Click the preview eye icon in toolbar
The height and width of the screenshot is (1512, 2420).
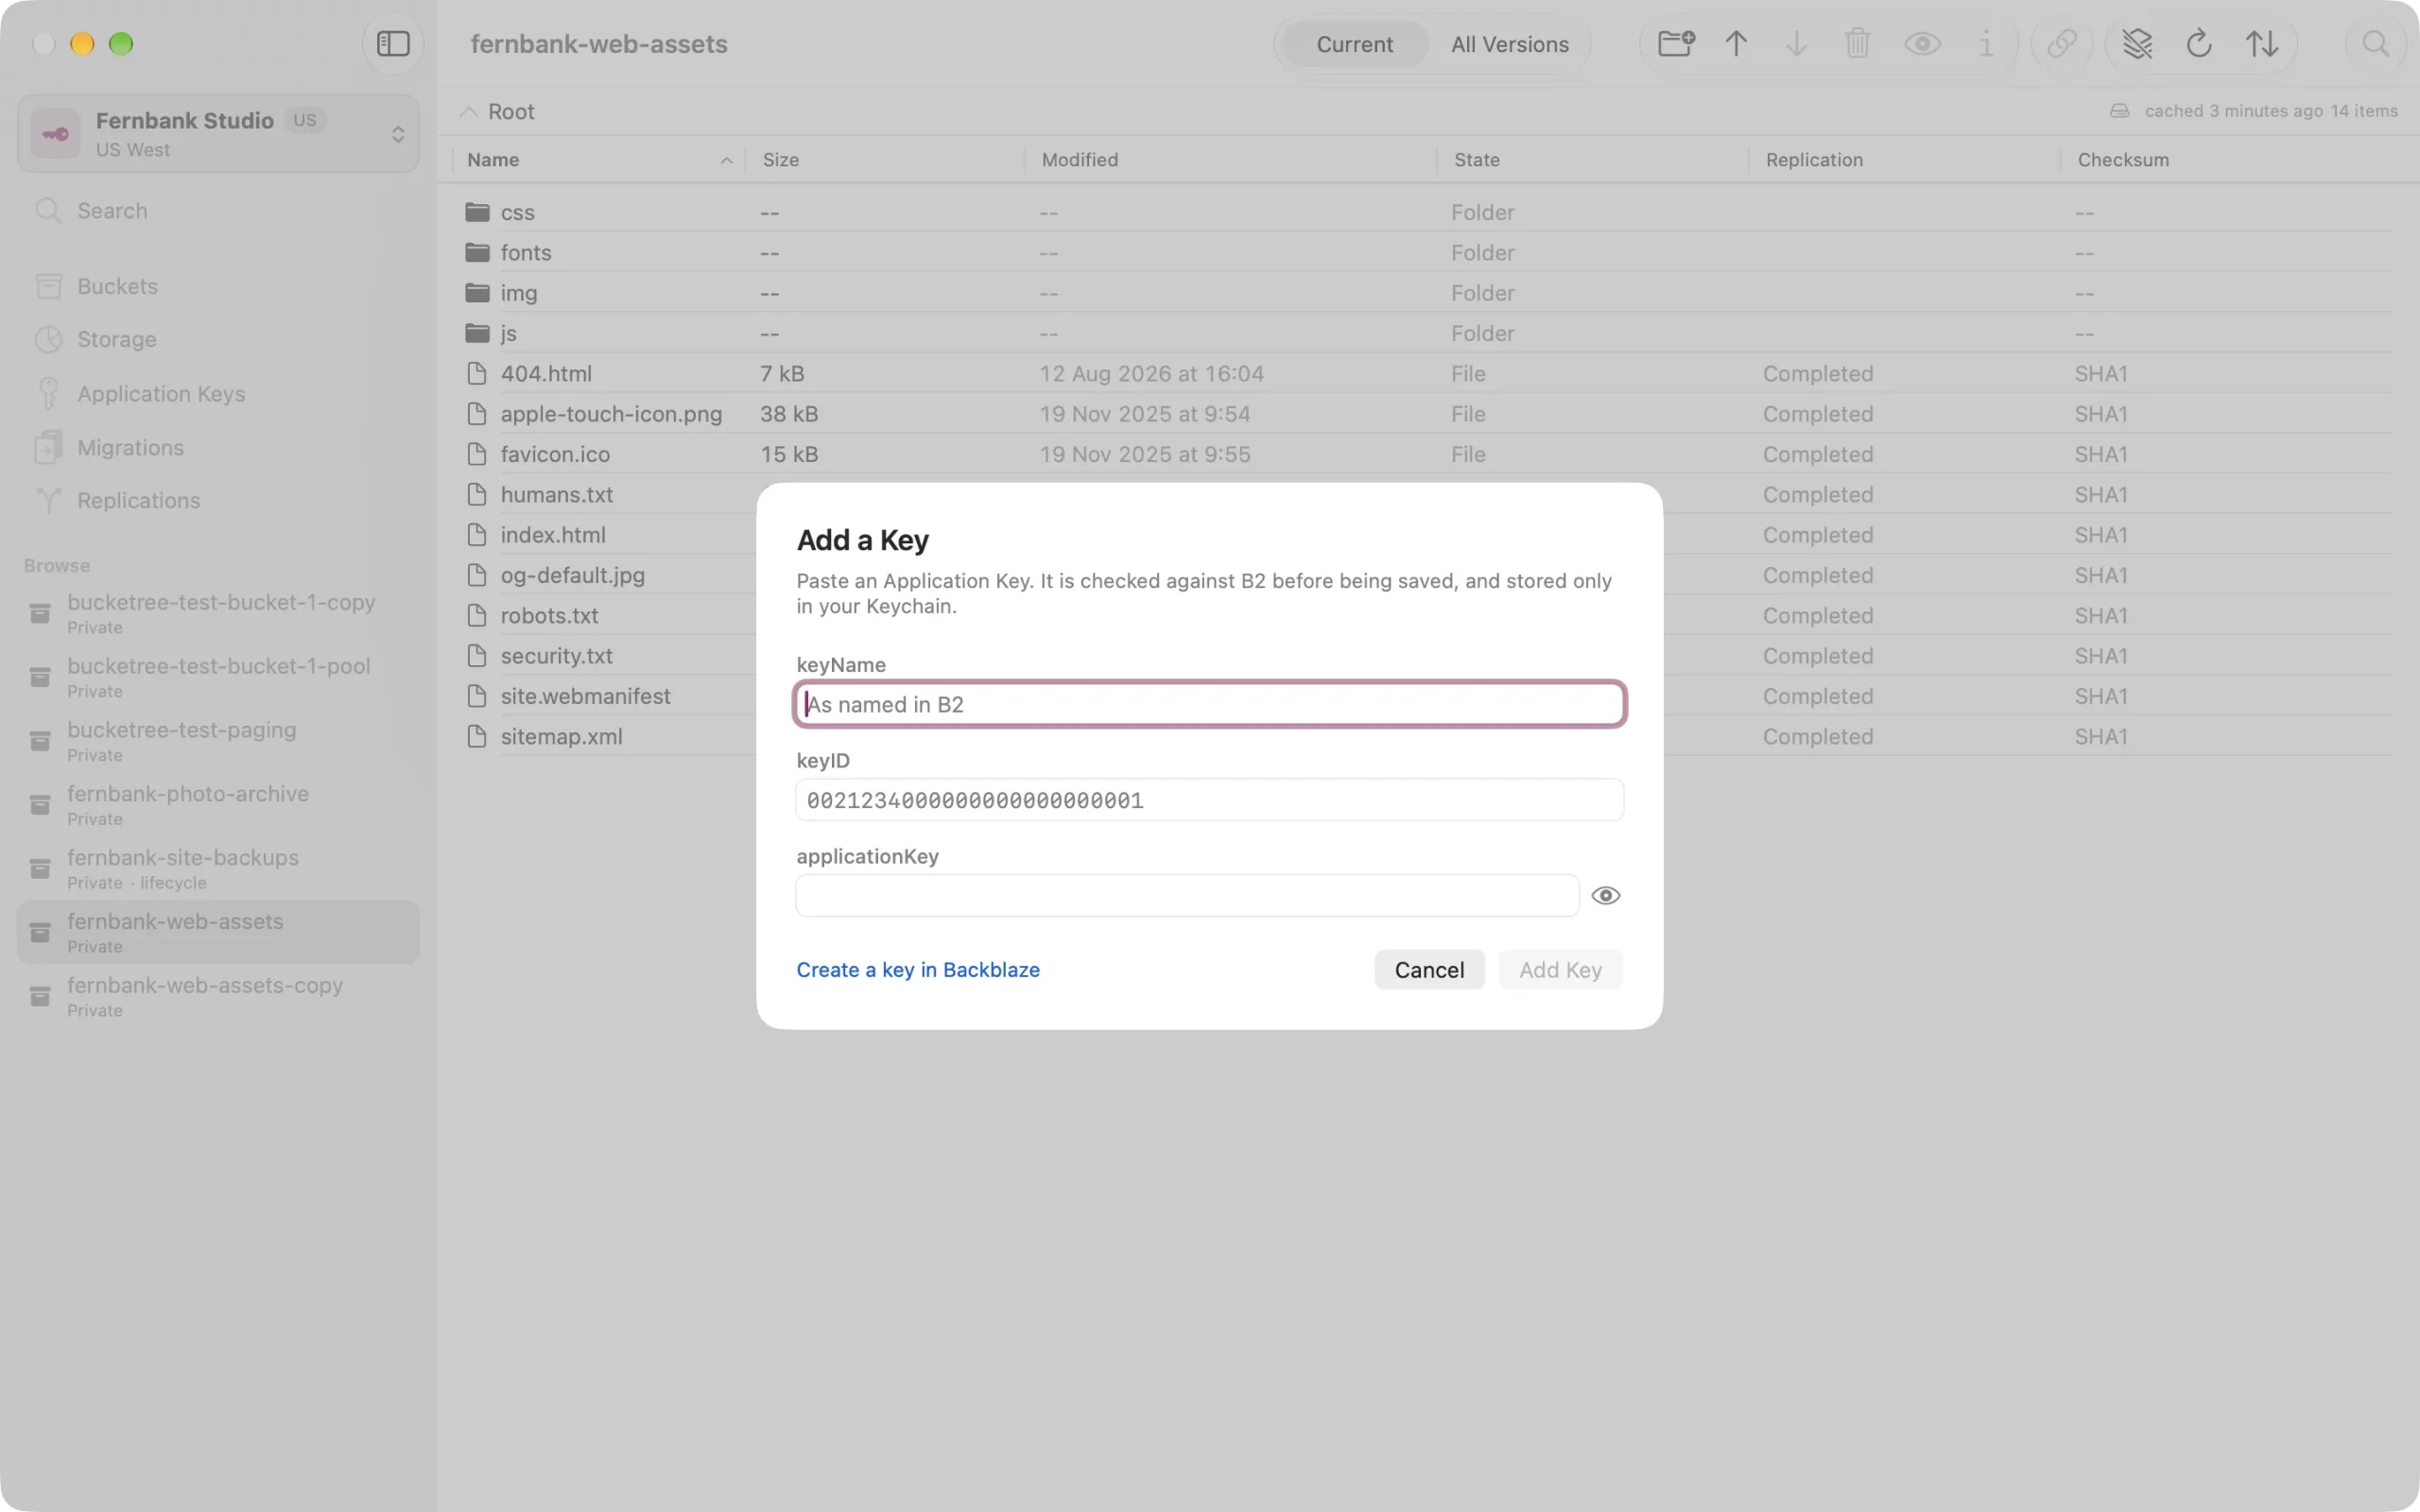(1922, 44)
